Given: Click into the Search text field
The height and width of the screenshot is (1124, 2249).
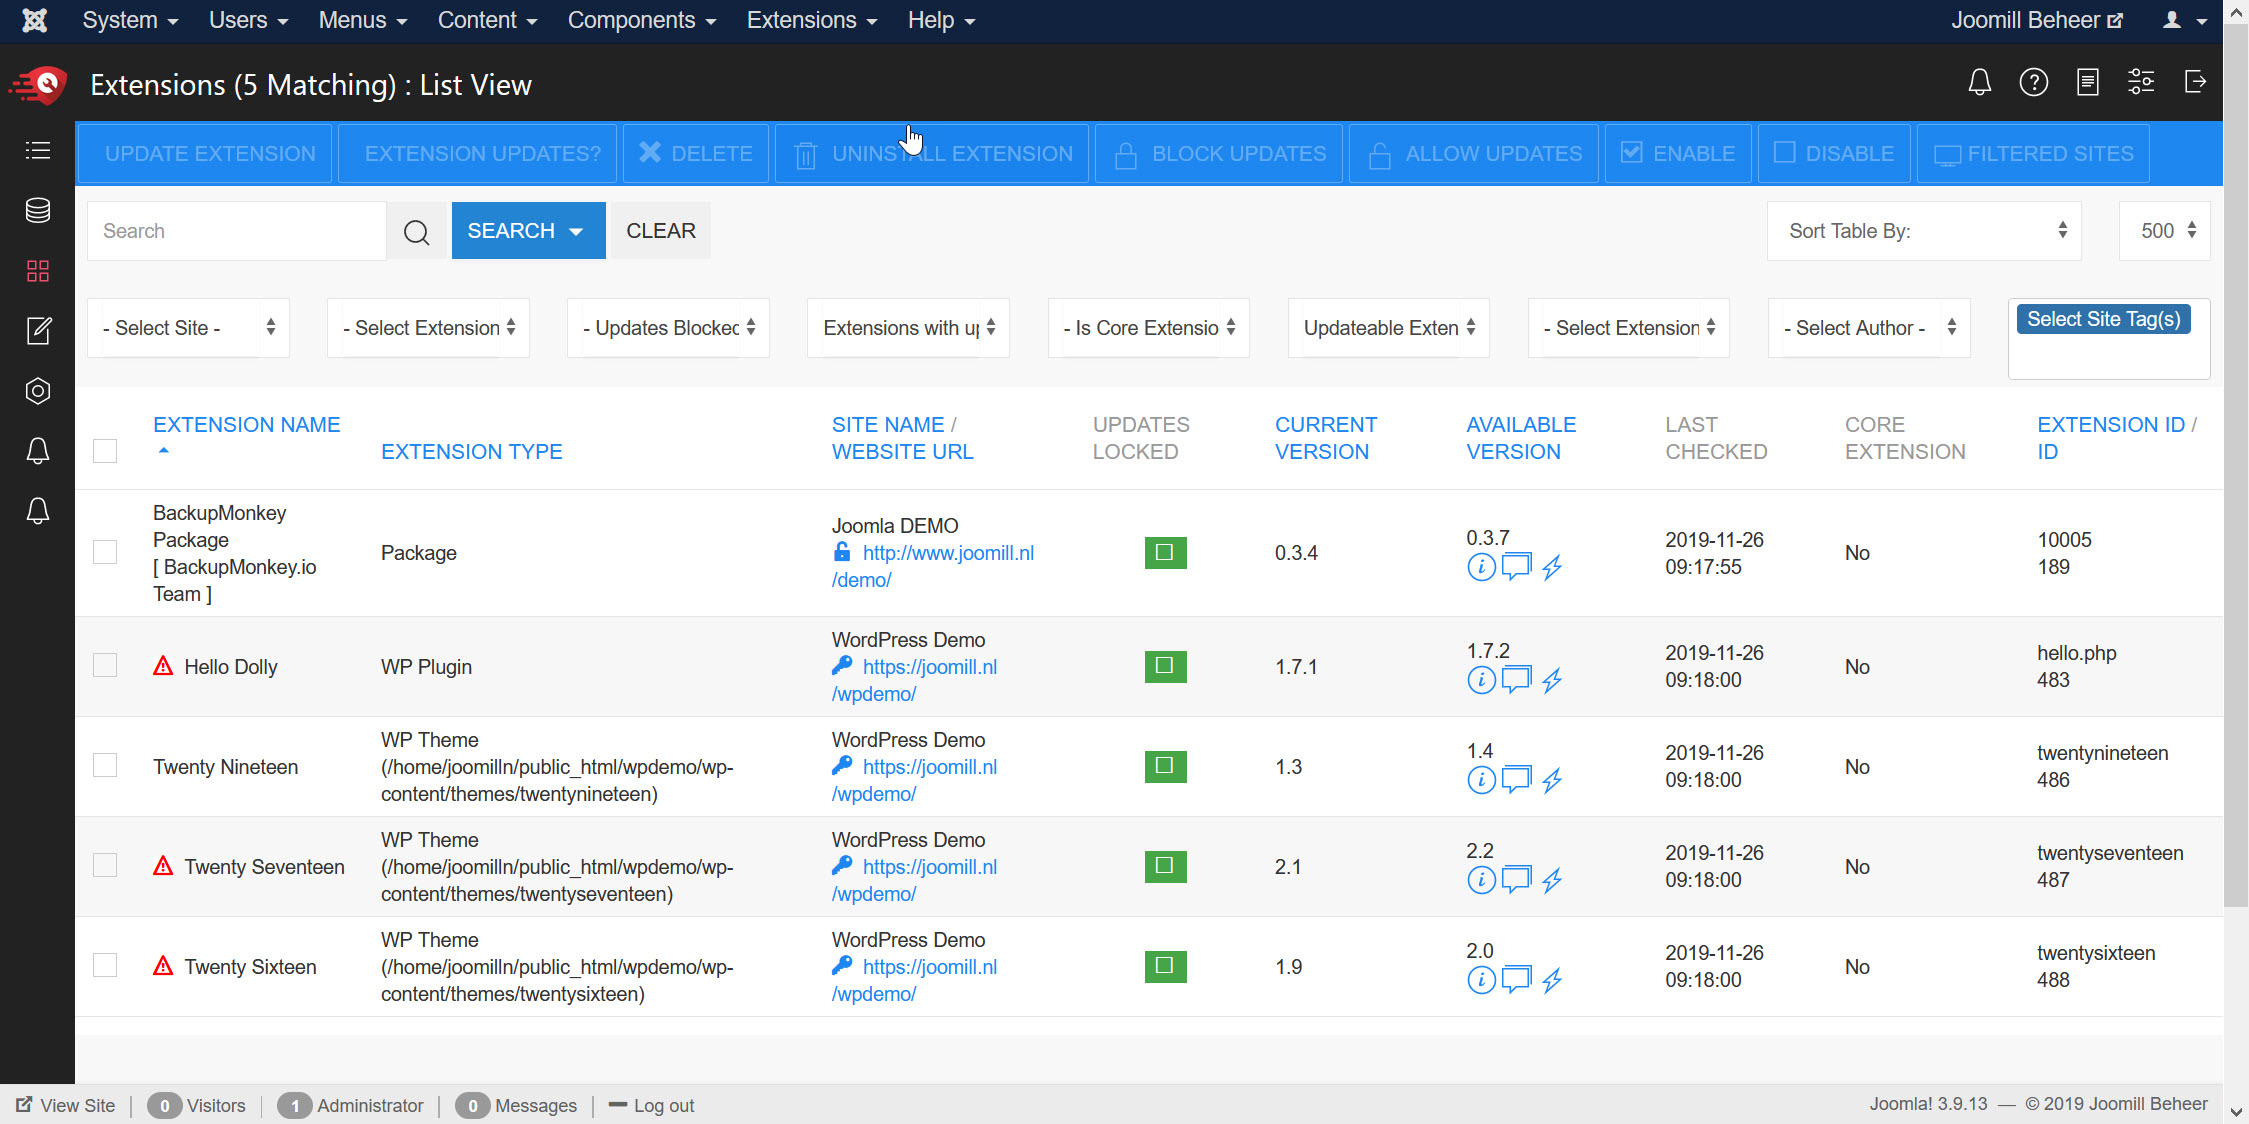Looking at the screenshot, I should (x=237, y=231).
